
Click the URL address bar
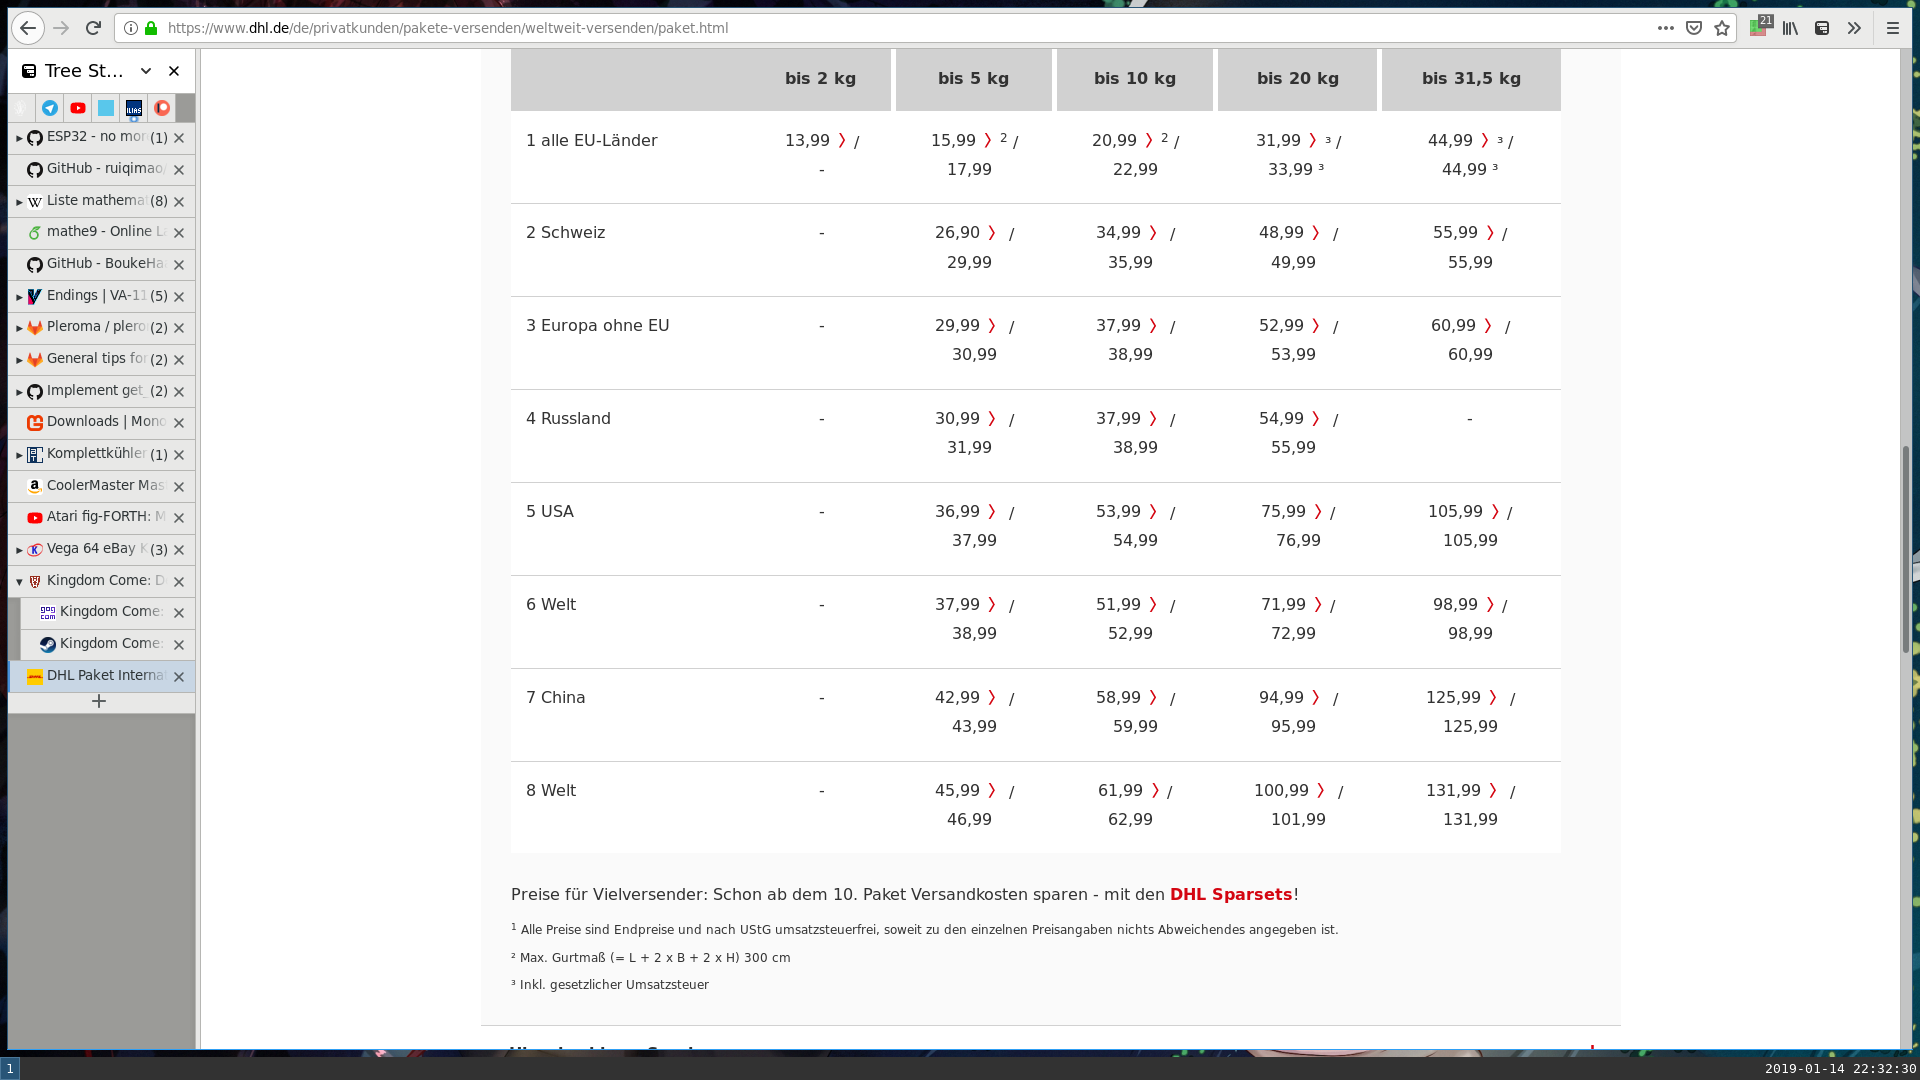click(900, 28)
